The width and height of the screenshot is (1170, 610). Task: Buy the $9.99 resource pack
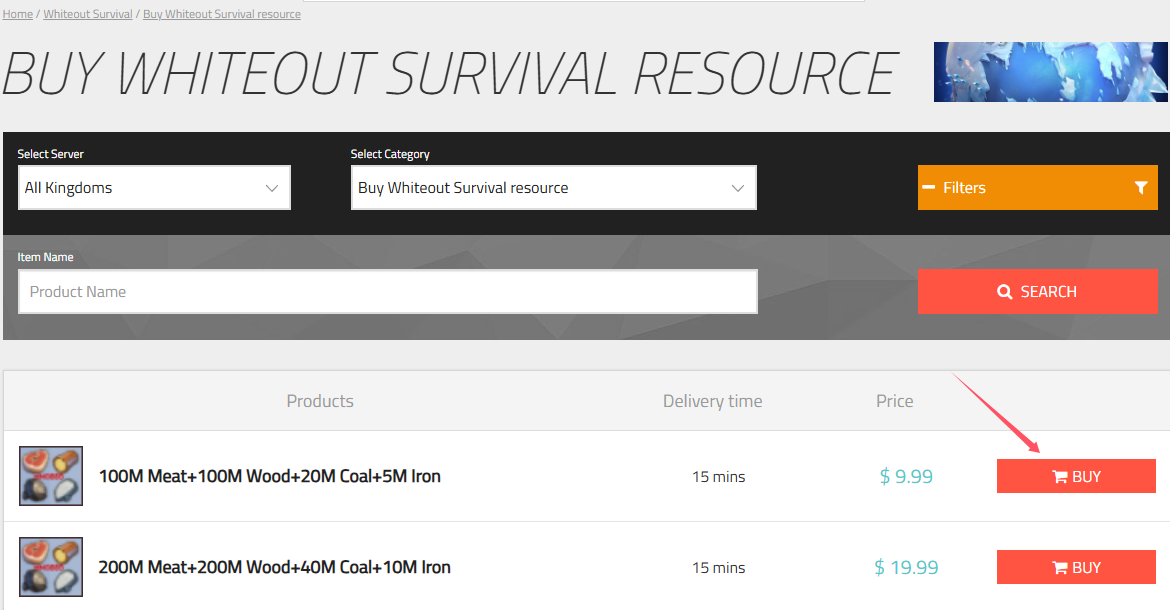click(1076, 477)
